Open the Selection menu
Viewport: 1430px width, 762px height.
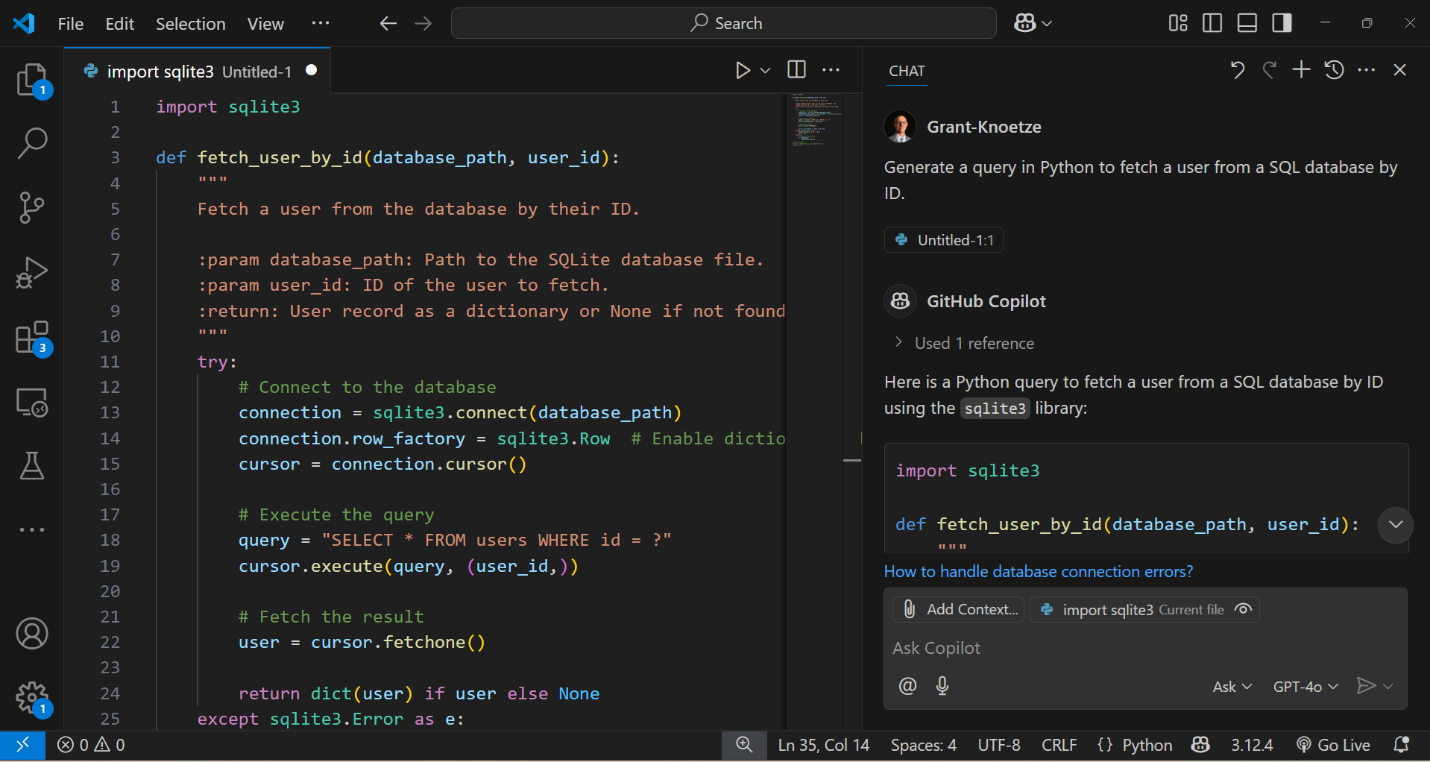190,23
